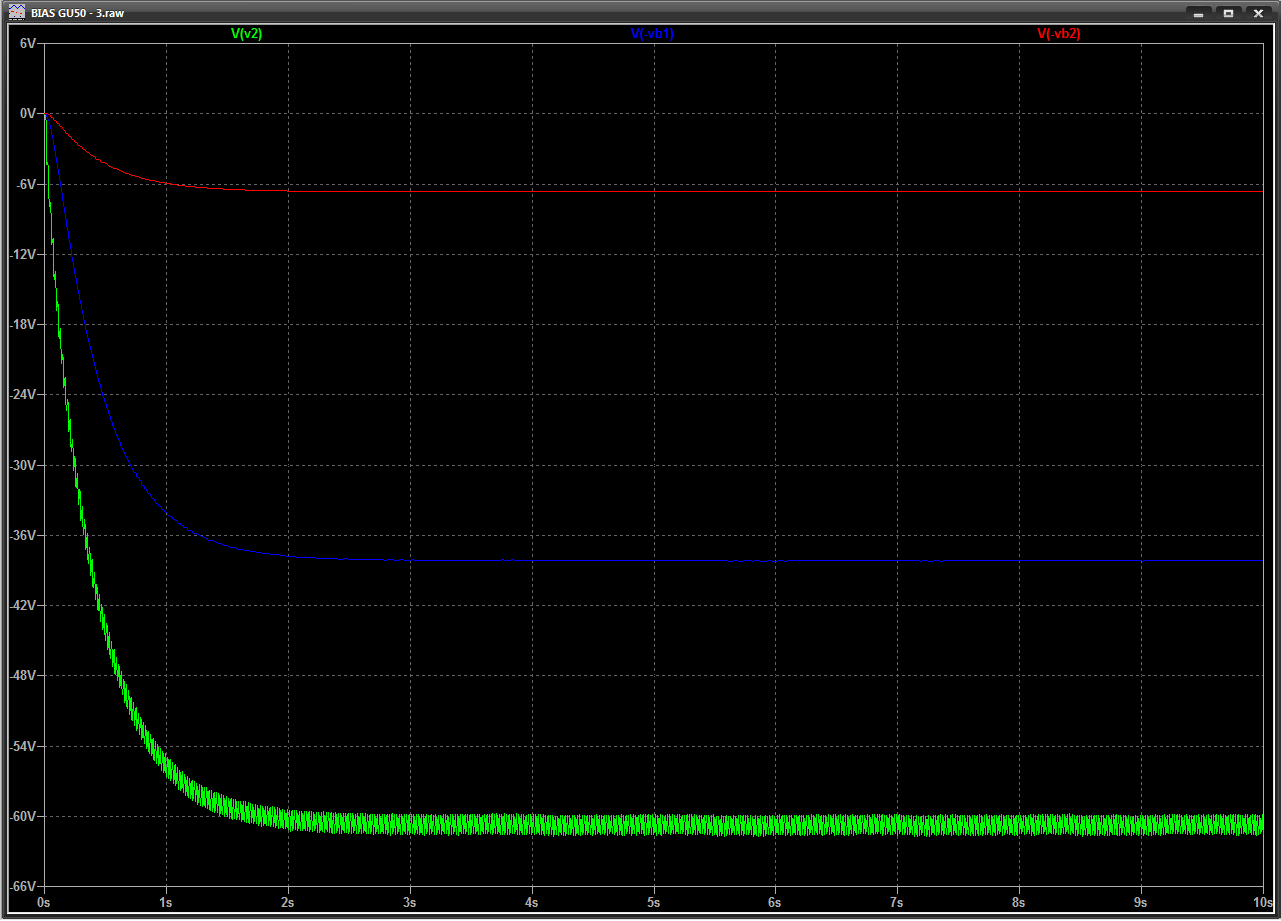Click the 0V tick label on vertical axis
Screen dimensions: 1281x921
point(28,114)
